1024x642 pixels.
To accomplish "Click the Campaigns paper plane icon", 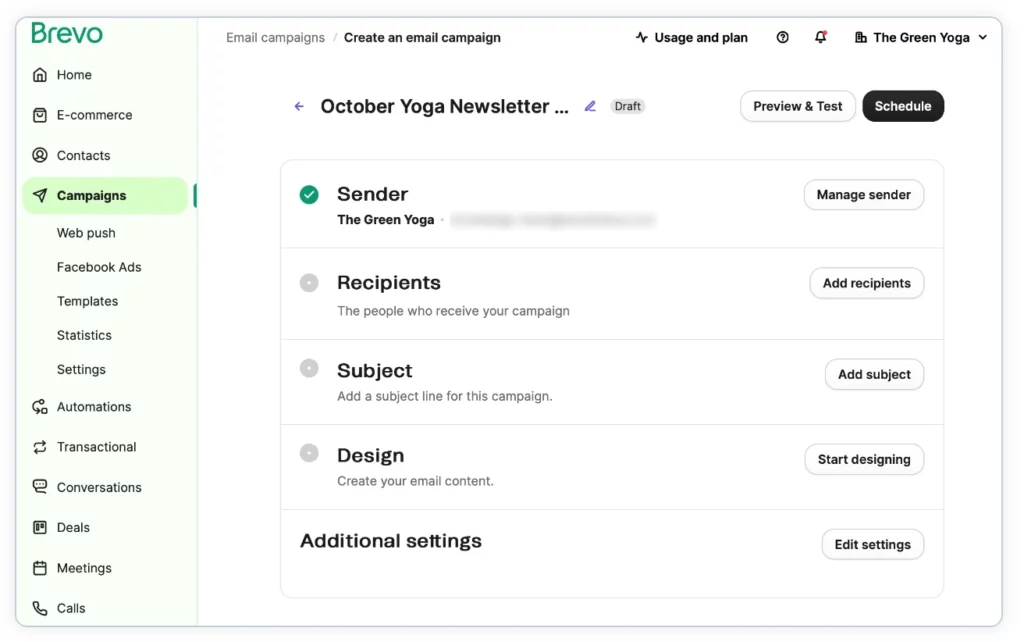I will (40, 195).
